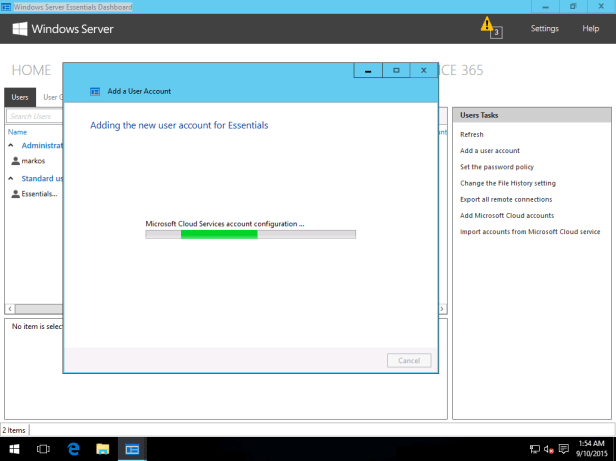Image resolution: width=616 pixels, height=461 pixels.
Task: Open the Help menu
Action: [590, 29]
